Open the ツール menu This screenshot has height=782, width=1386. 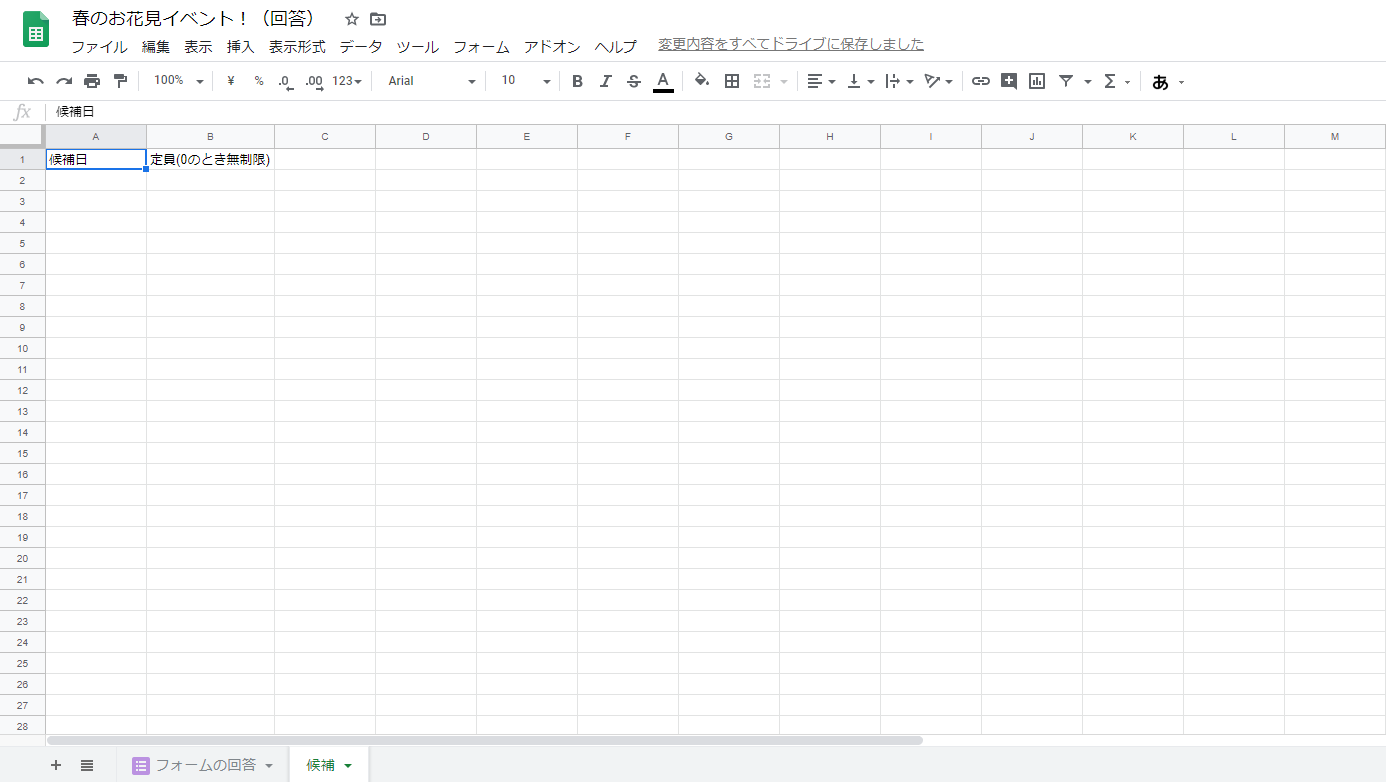(x=418, y=47)
